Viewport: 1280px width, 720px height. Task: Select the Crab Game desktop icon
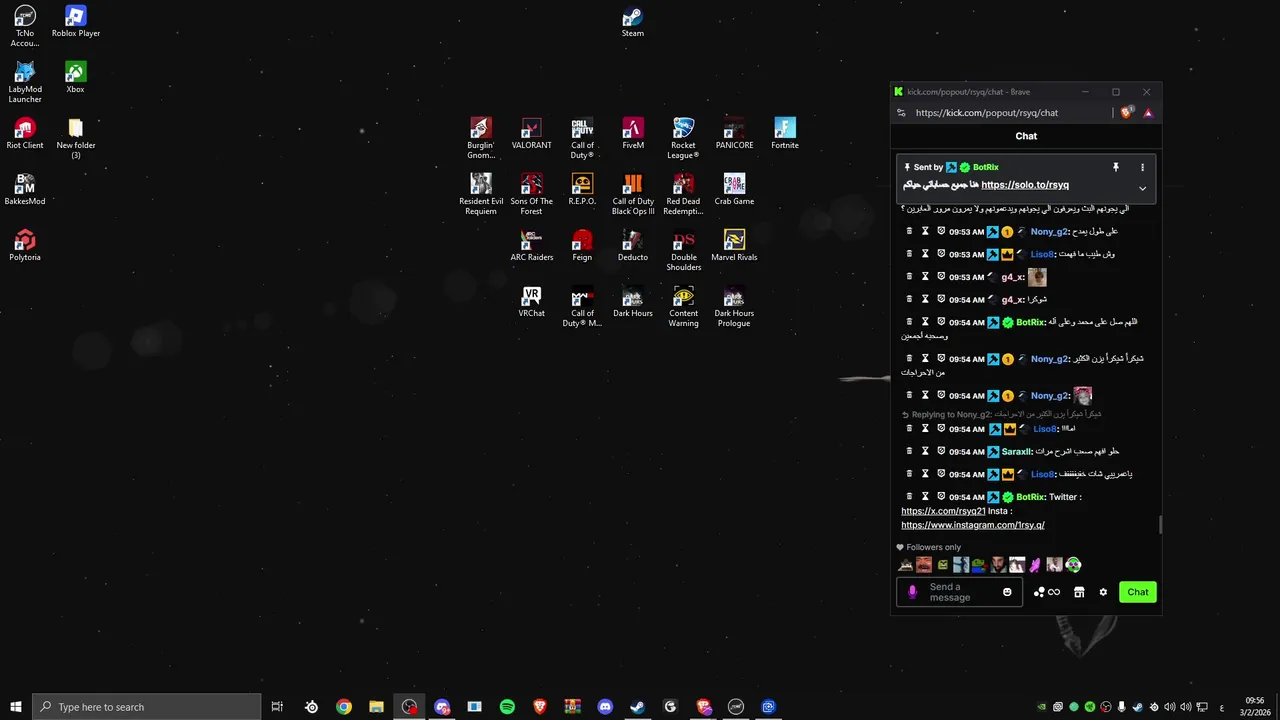(734, 190)
